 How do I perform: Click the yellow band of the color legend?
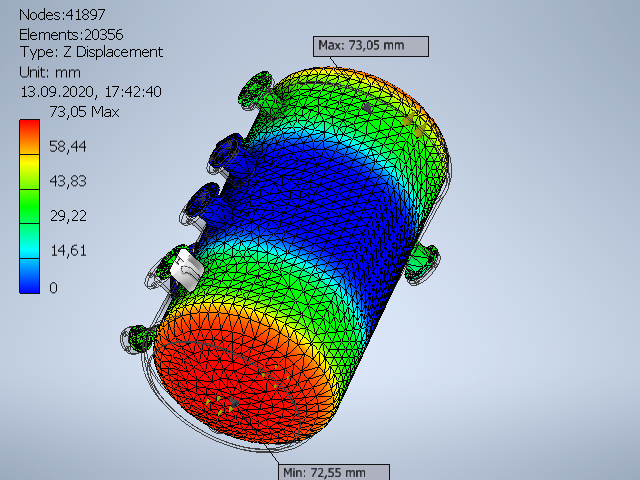click(x=29, y=171)
